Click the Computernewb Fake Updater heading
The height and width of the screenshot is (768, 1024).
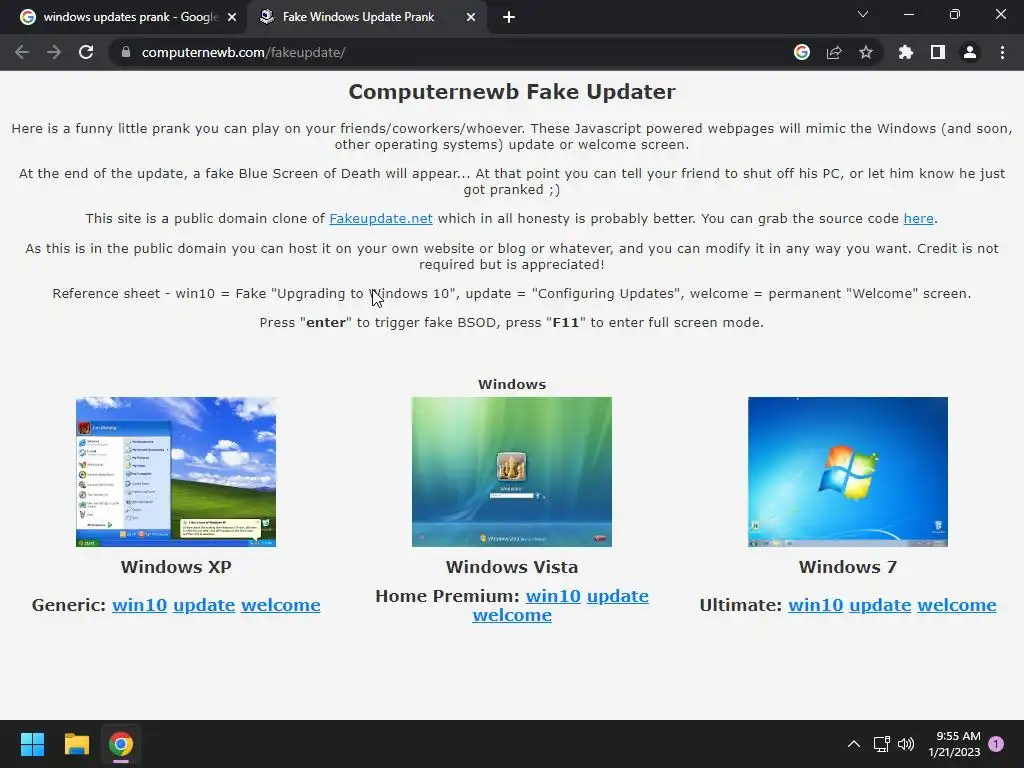click(512, 92)
